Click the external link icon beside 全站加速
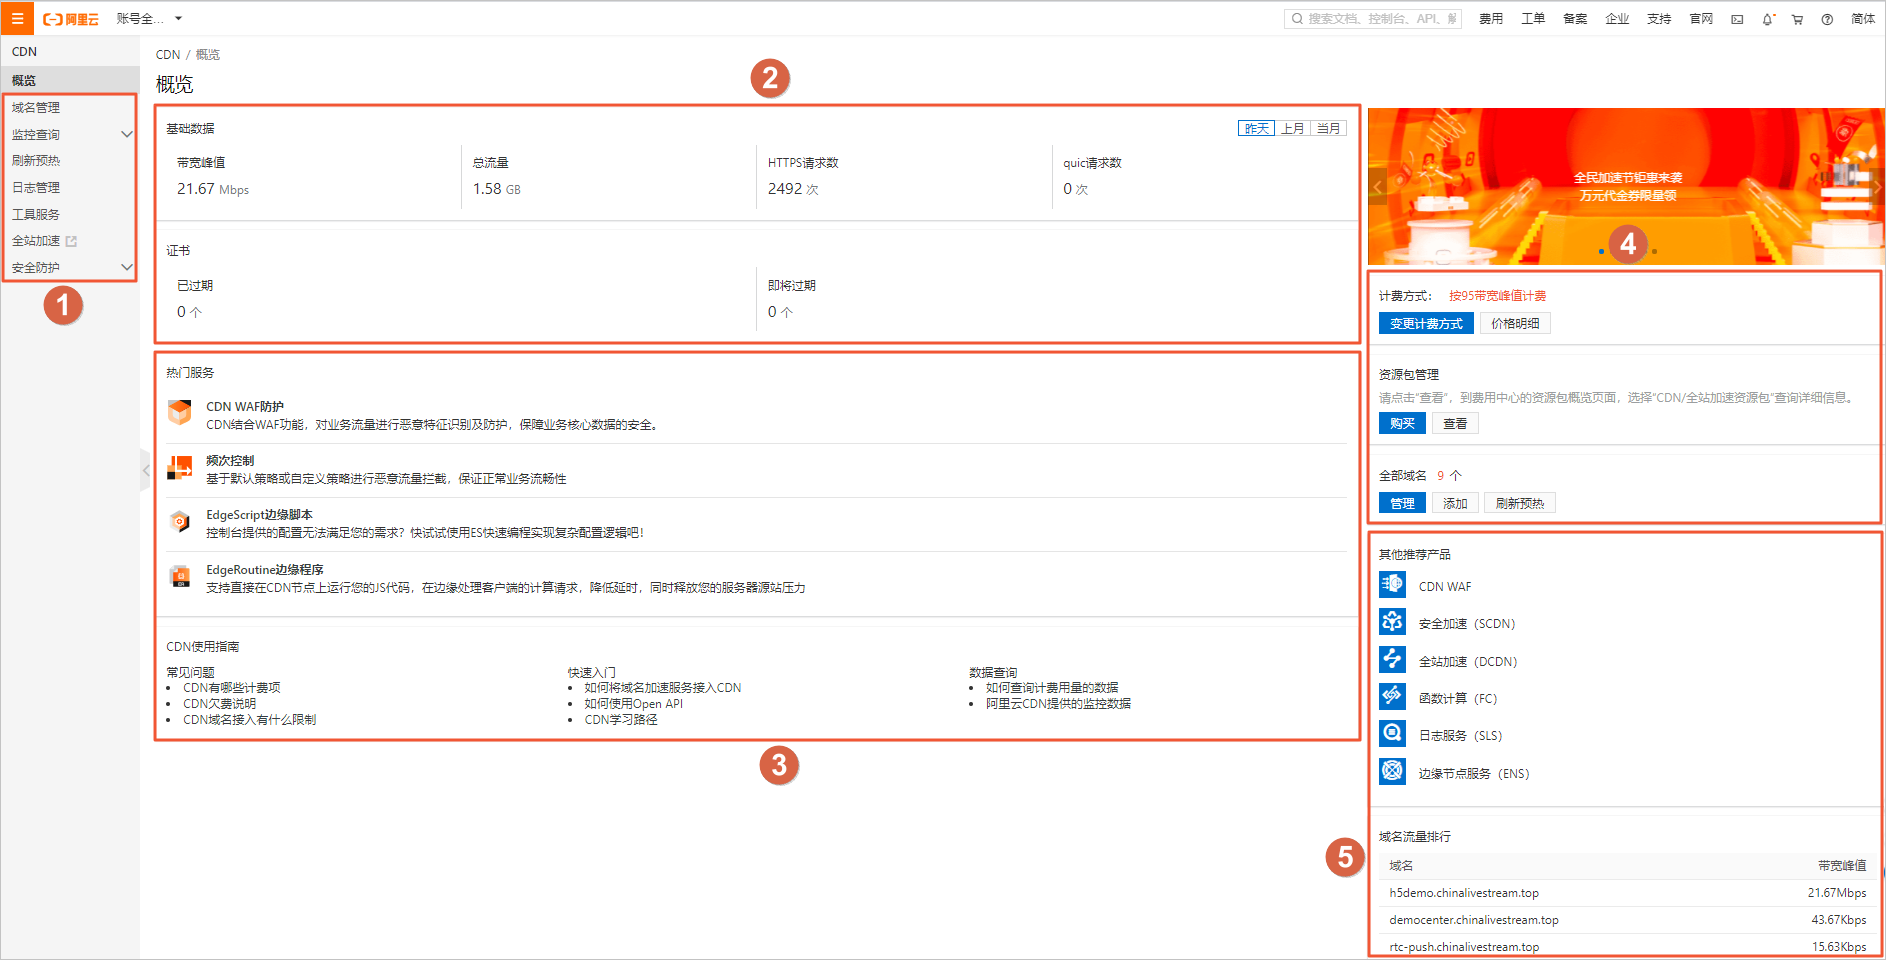Viewport: 1886px width, 960px height. pos(71,241)
